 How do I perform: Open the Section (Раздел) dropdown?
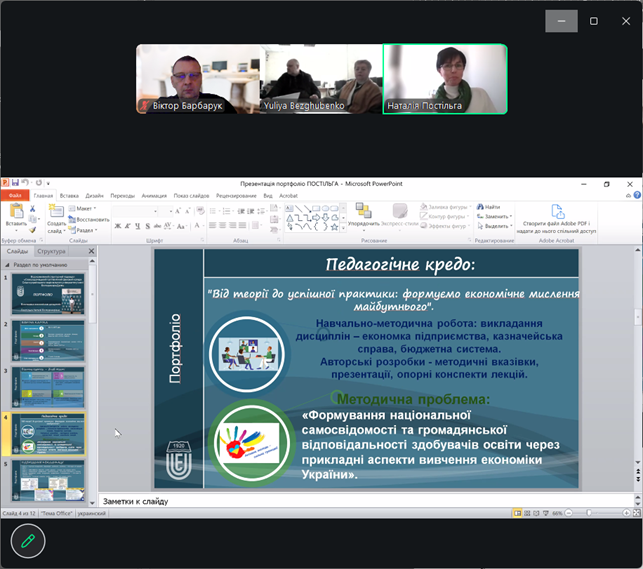pyautogui.click(x=83, y=230)
